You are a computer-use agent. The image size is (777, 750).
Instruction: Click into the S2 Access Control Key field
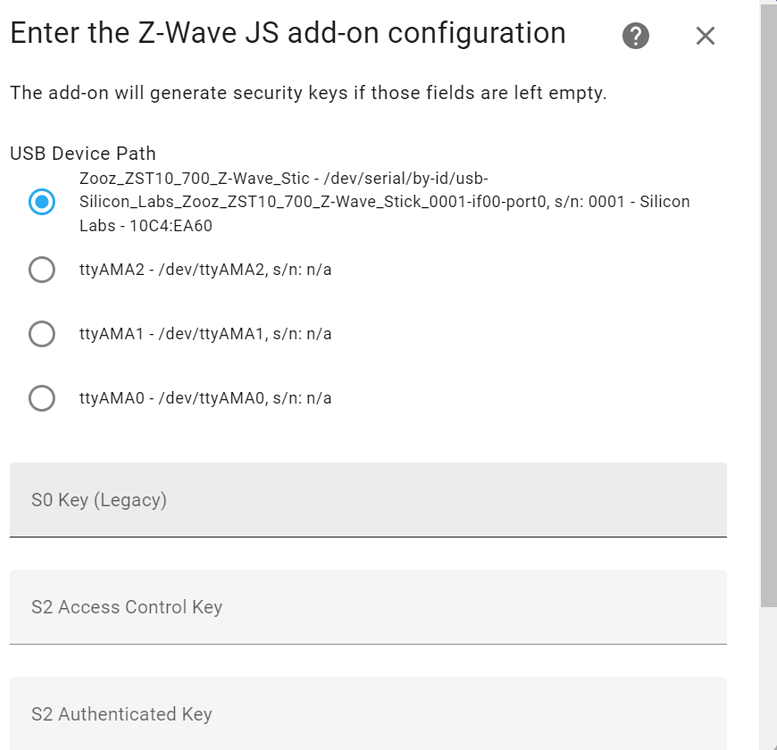[368, 606]
